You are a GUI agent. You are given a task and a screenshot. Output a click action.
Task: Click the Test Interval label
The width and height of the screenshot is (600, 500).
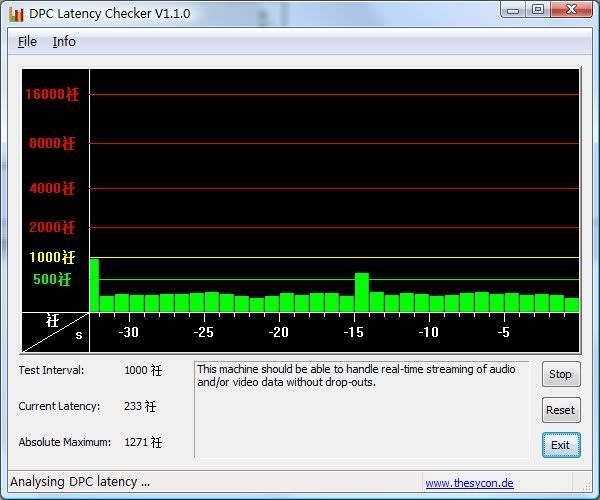(51, 370)
